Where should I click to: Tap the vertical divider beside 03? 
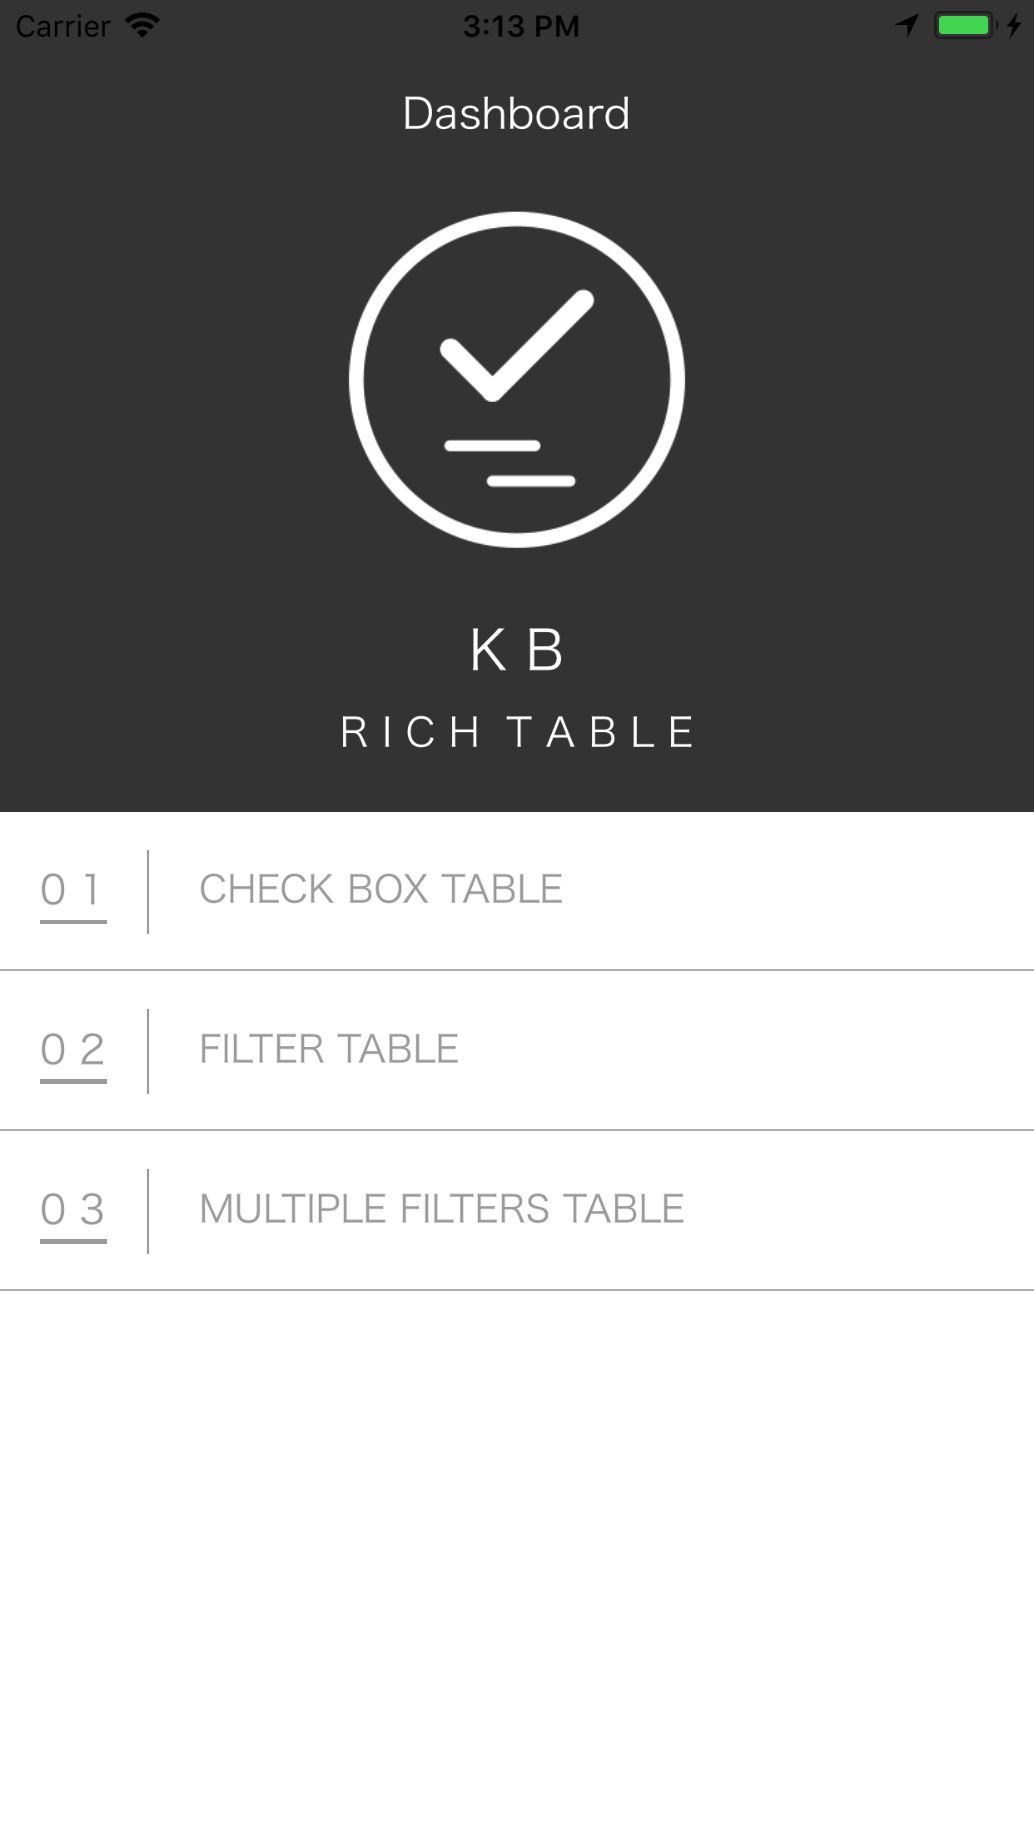148,1211
